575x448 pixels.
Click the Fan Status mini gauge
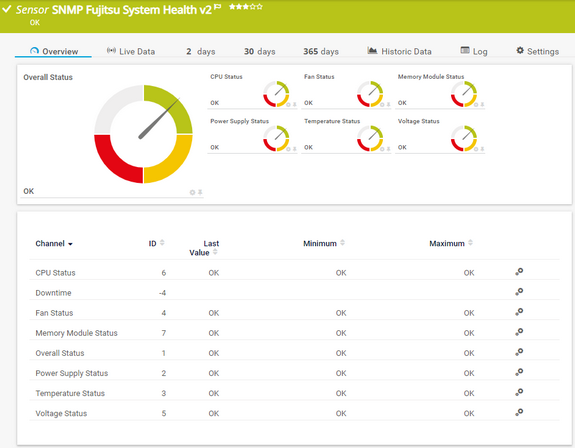370,94
